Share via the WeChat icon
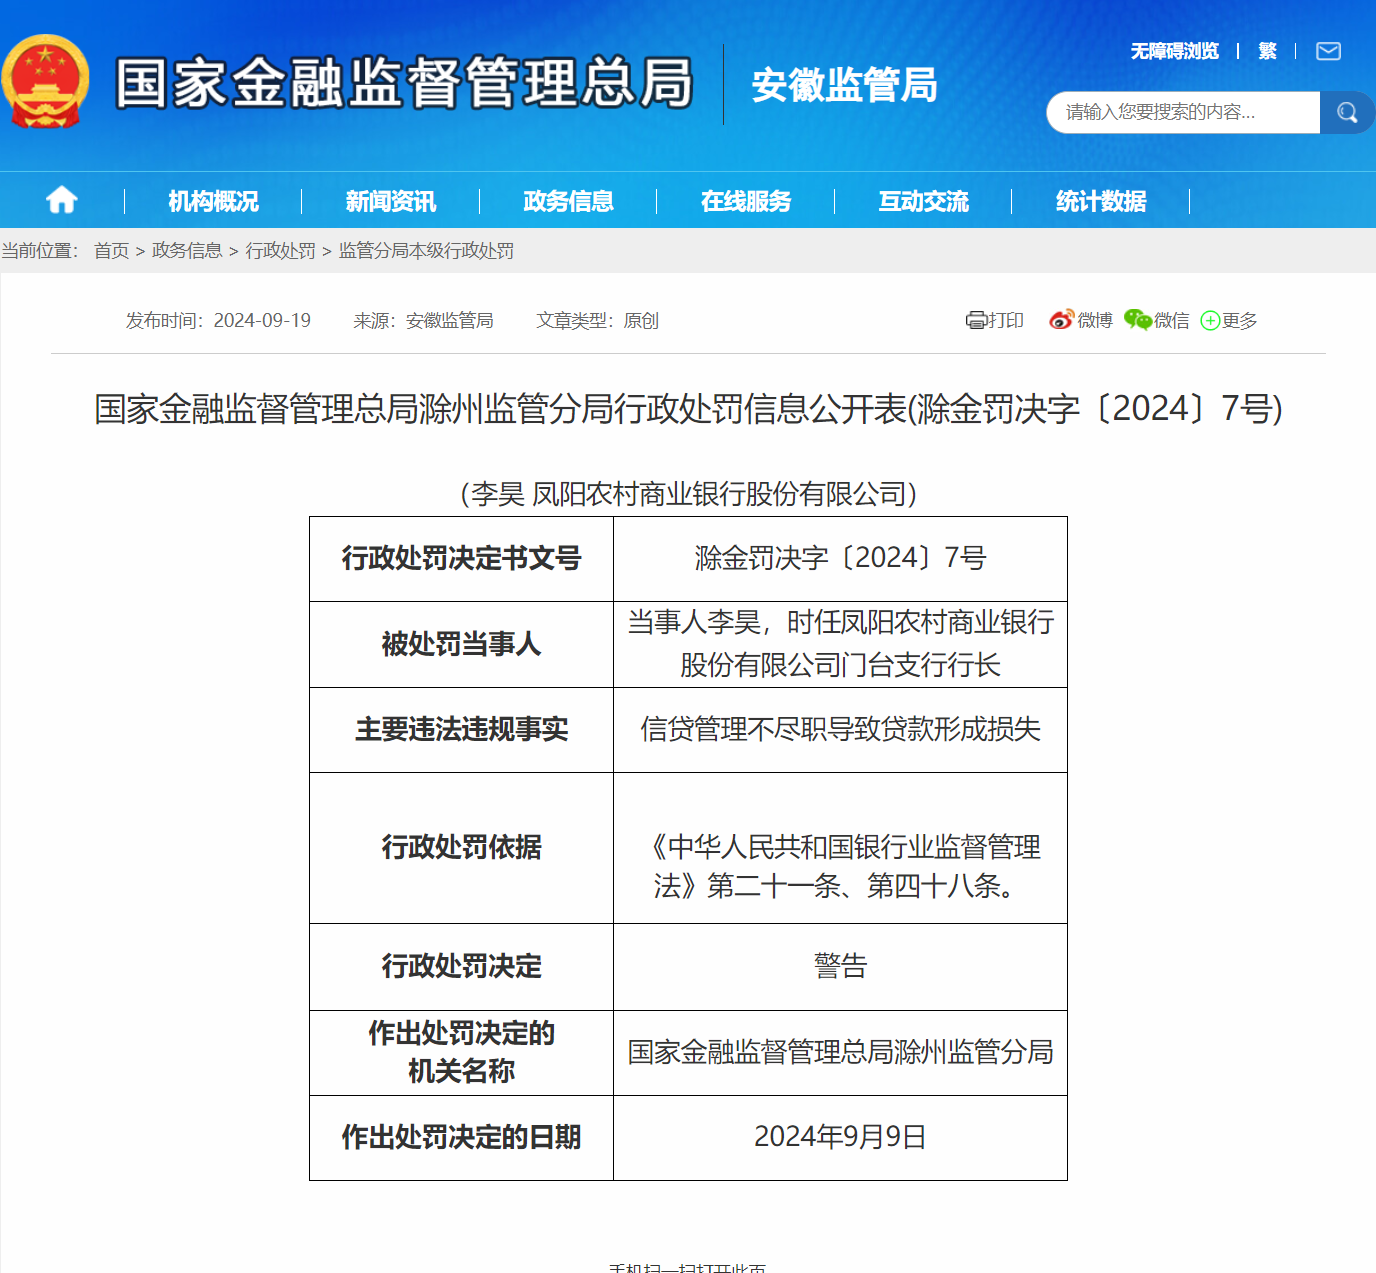This screenshot has width=1376, height=1273. 1138,320
